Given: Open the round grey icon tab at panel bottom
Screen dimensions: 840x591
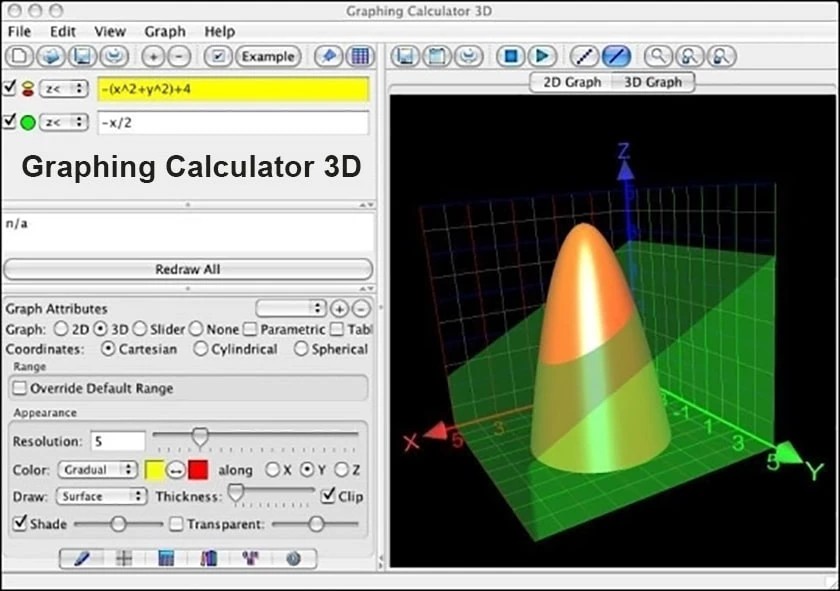Looking at the screenshot, I should tap(293, 559).
